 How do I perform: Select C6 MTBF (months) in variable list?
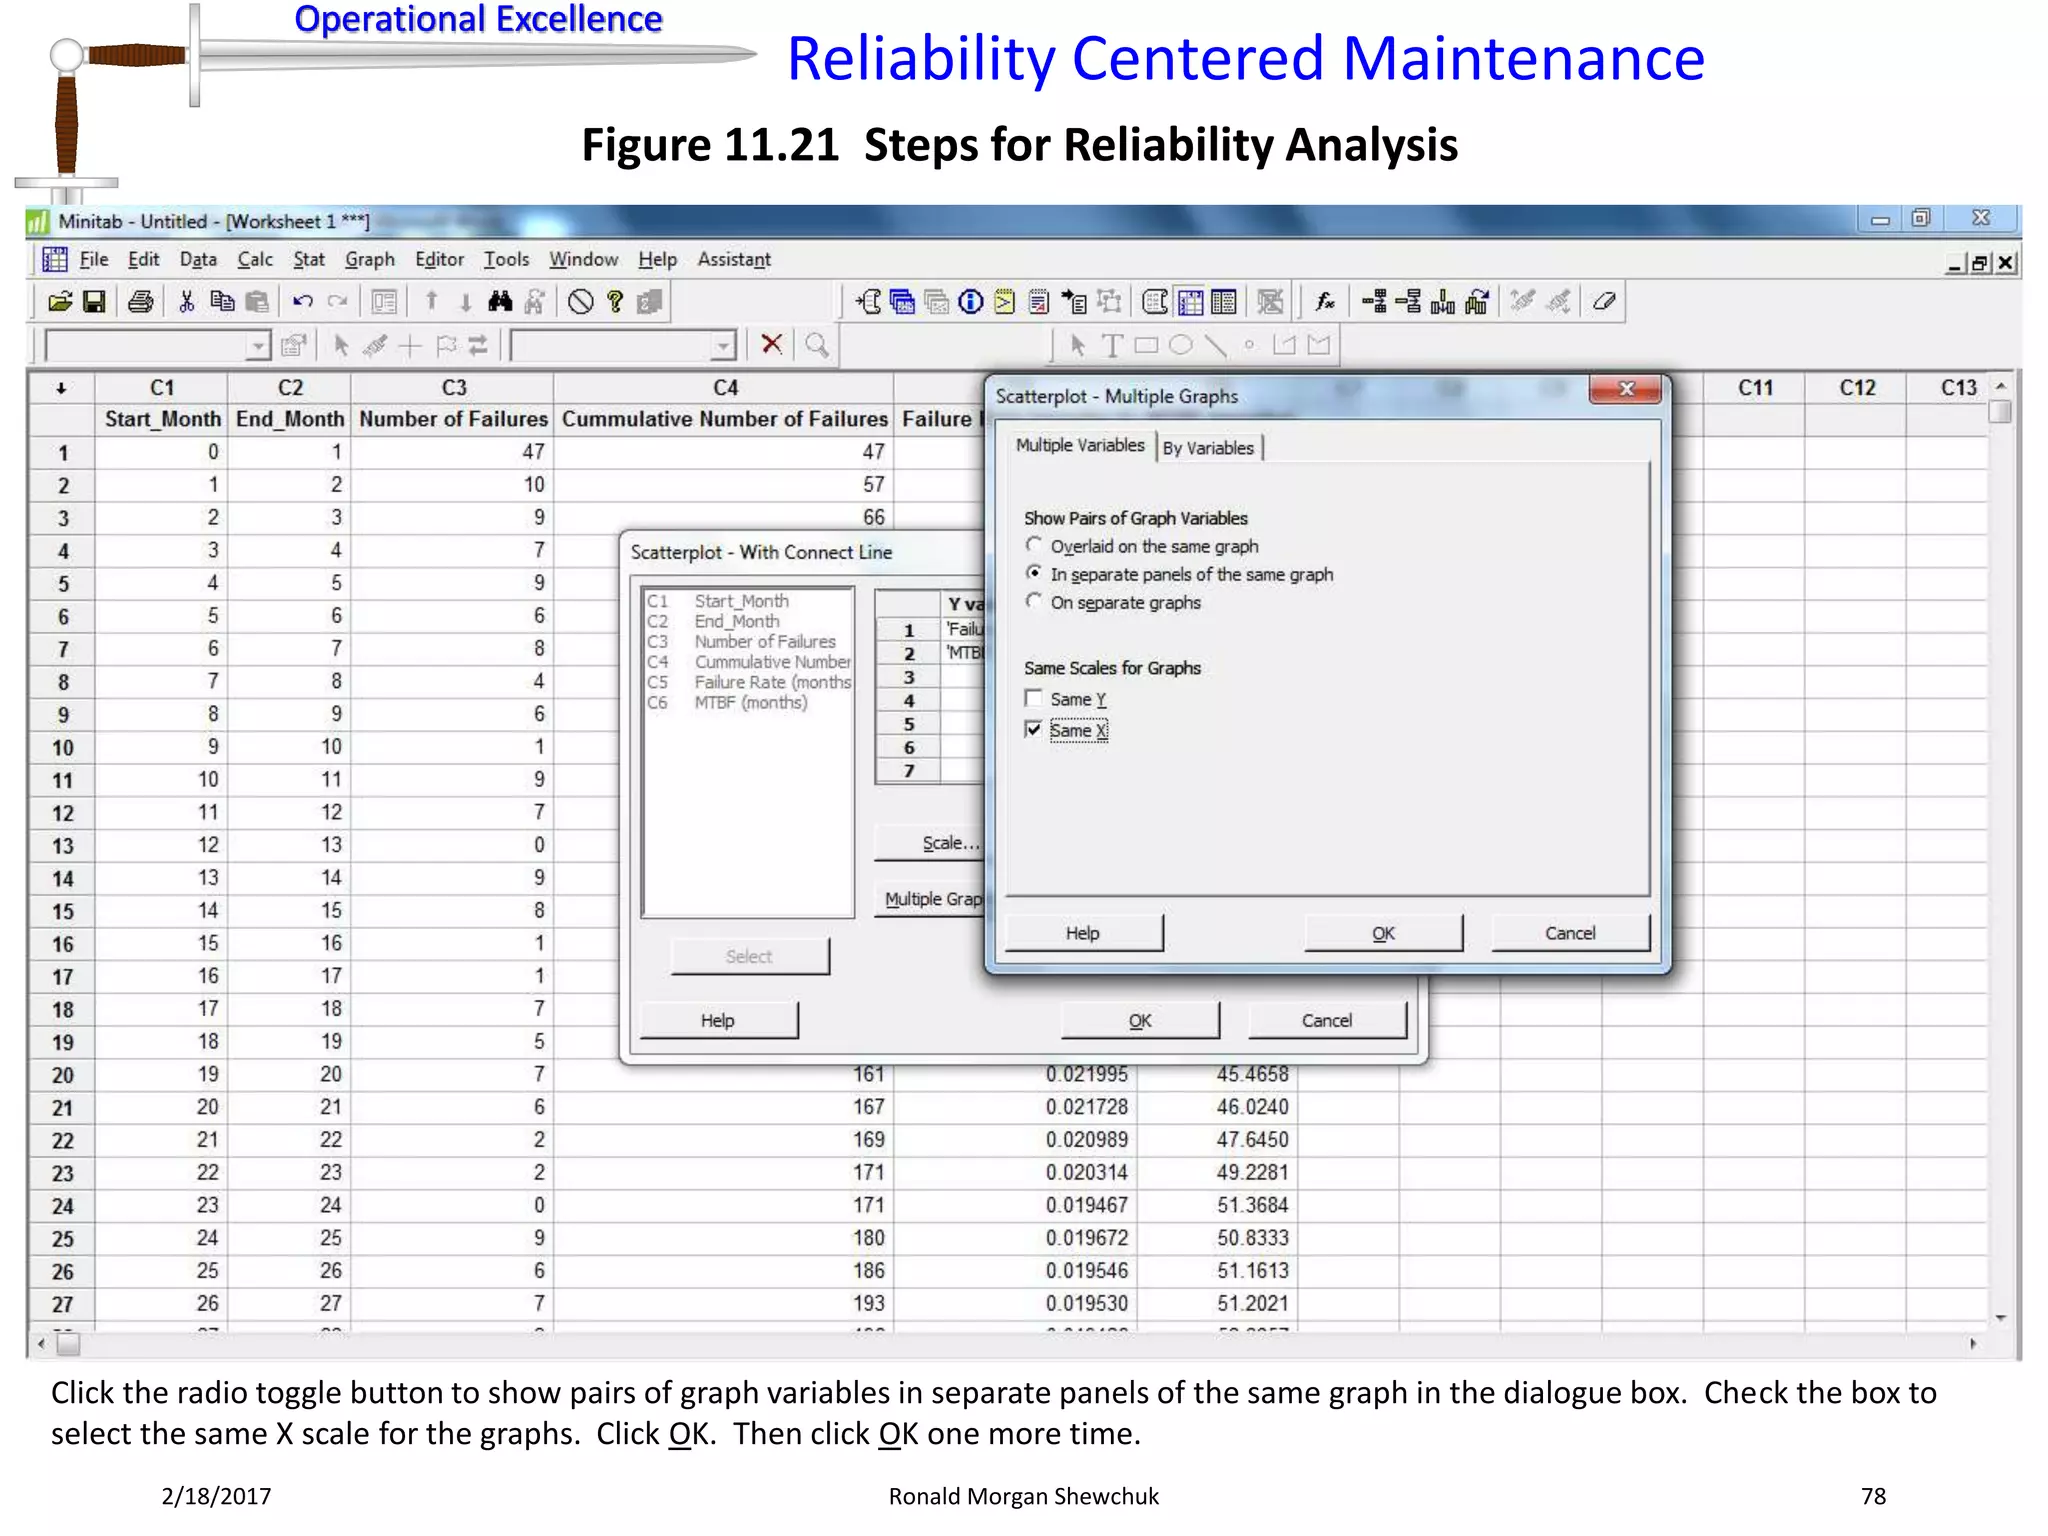click(728, 703)
